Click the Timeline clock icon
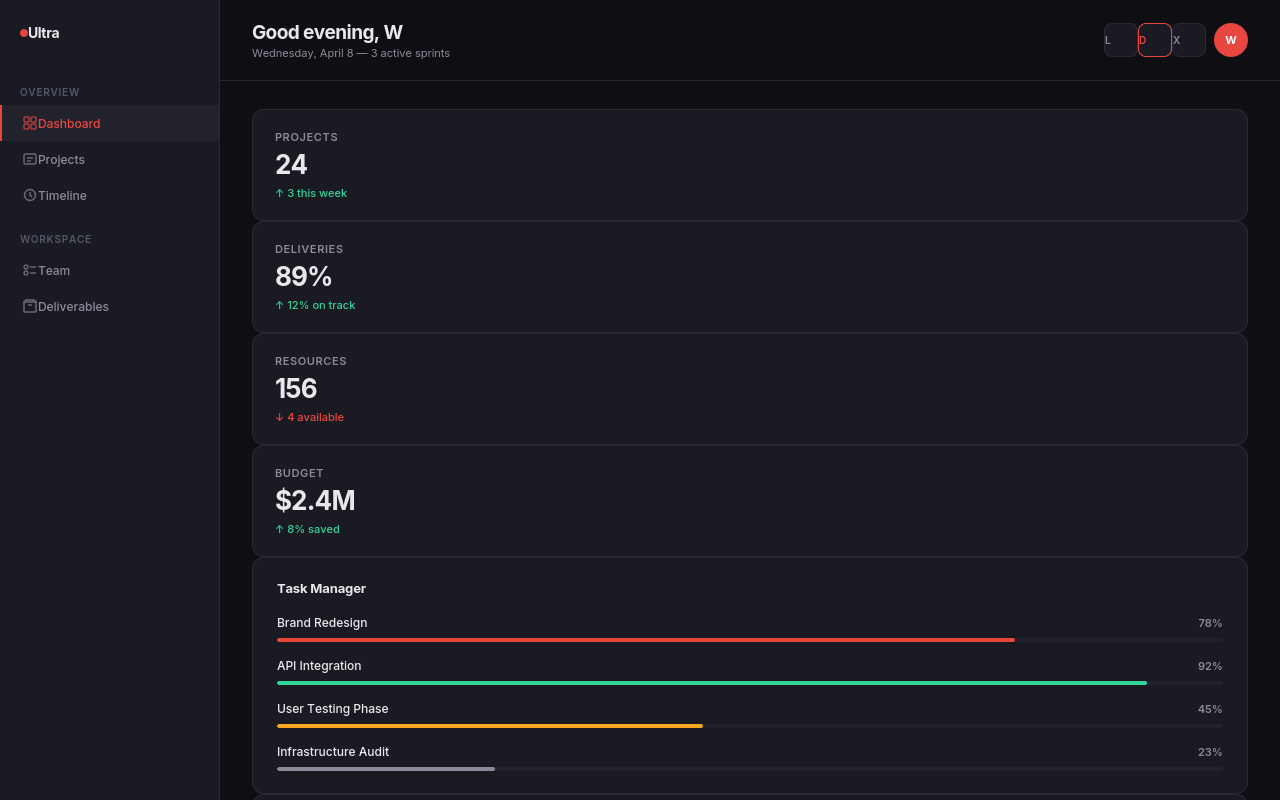Image resolution: width=1280 pixels, height=800 pixels. coord(30,195)
